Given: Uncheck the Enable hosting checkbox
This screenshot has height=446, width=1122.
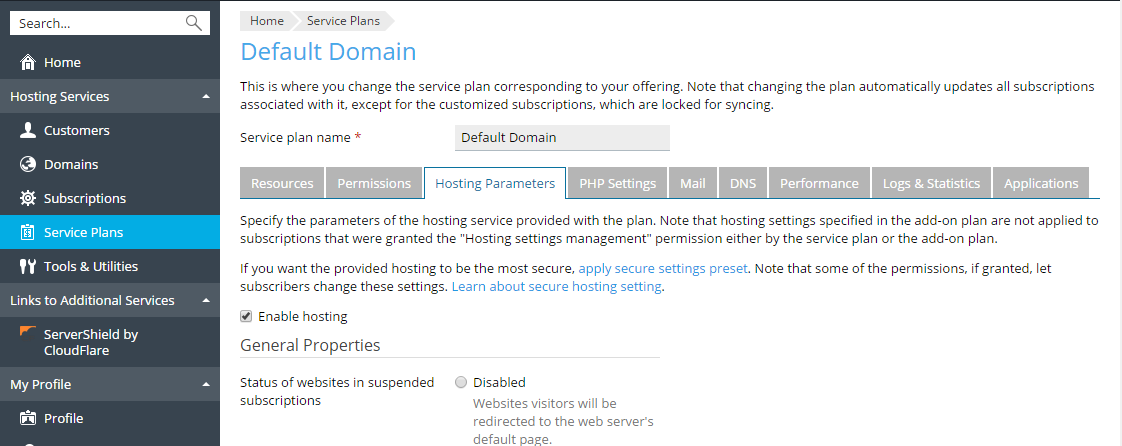Looking at the screenshot, I should coord(246,316).
